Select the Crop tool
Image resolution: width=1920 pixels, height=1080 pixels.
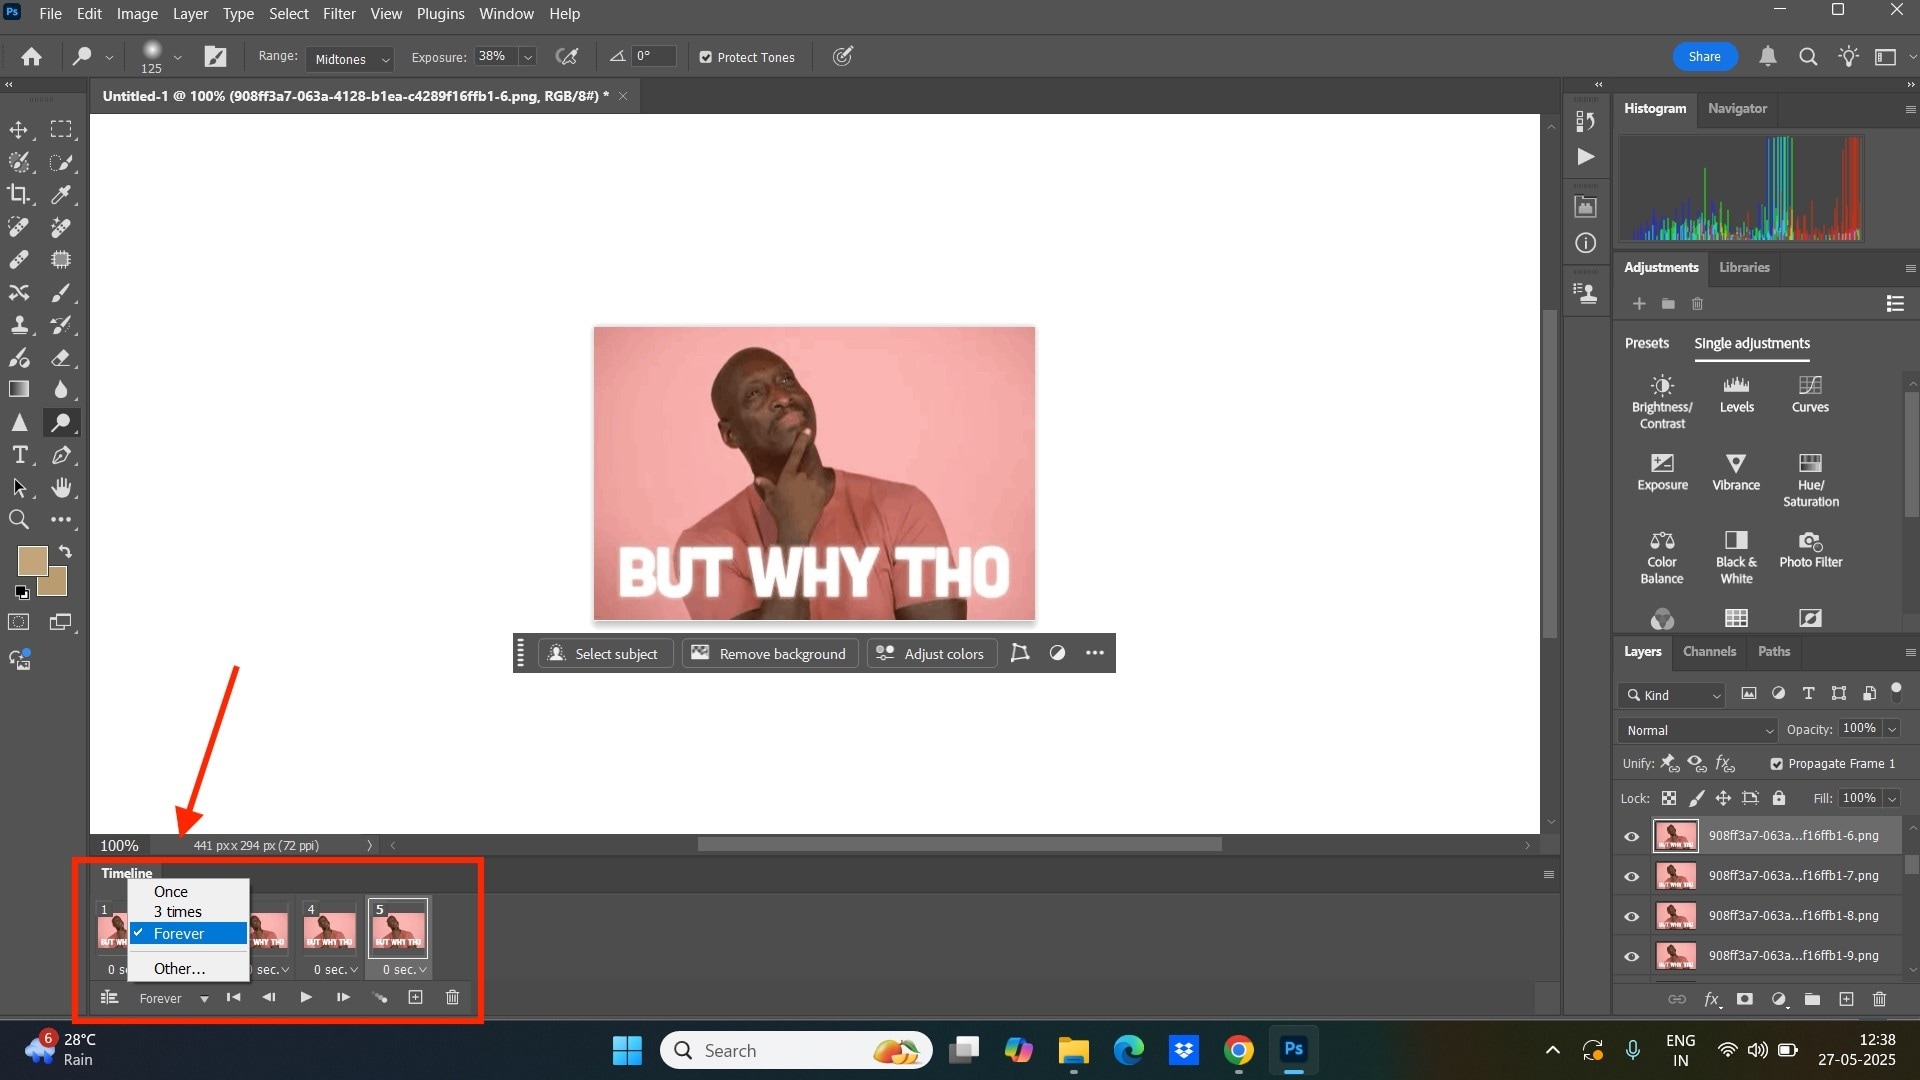point(19,194)
